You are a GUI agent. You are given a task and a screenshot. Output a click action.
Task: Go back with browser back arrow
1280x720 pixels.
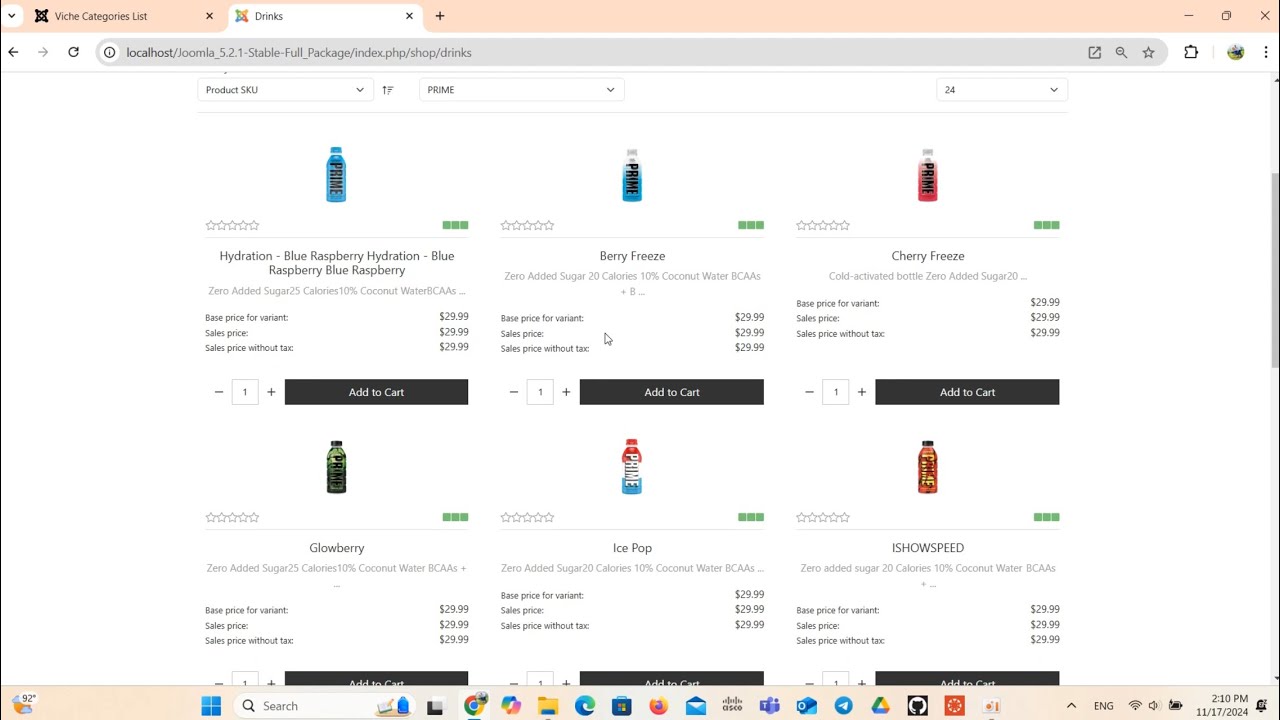pos(13,52)
